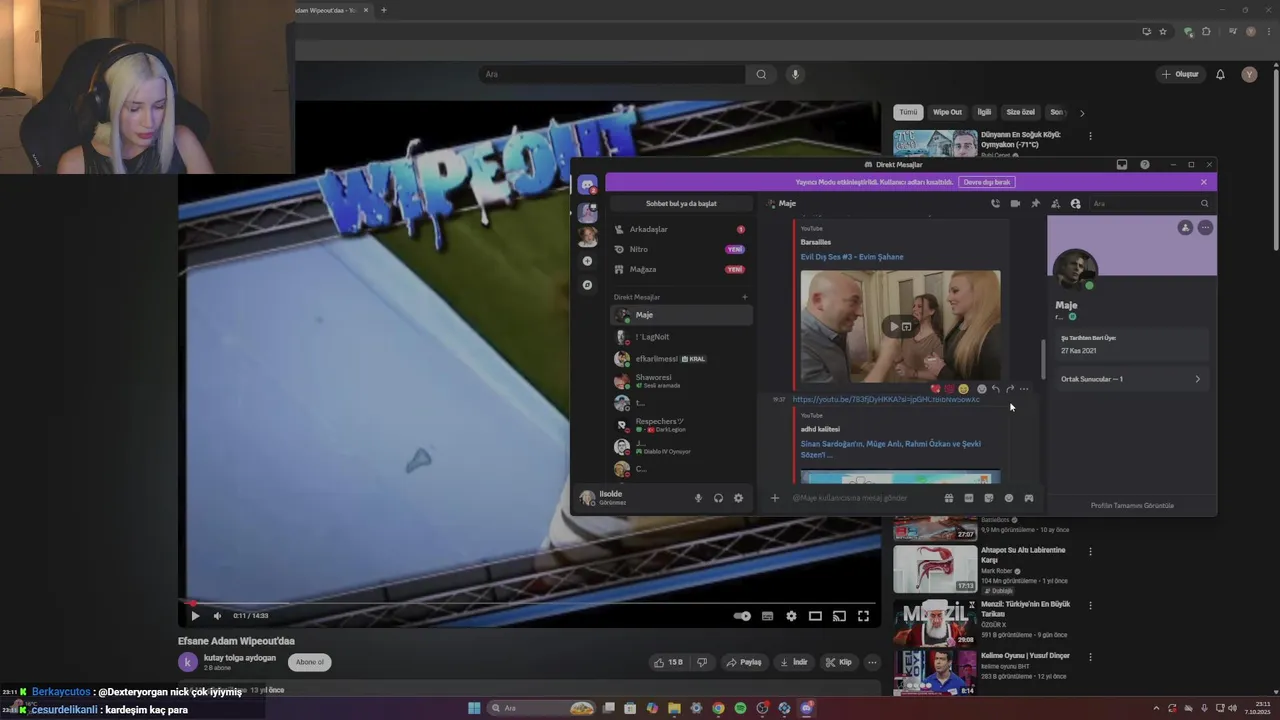Viewport: 1280px width, 720px height.
Task: Open more actions next to Klip
Action: 872,662
